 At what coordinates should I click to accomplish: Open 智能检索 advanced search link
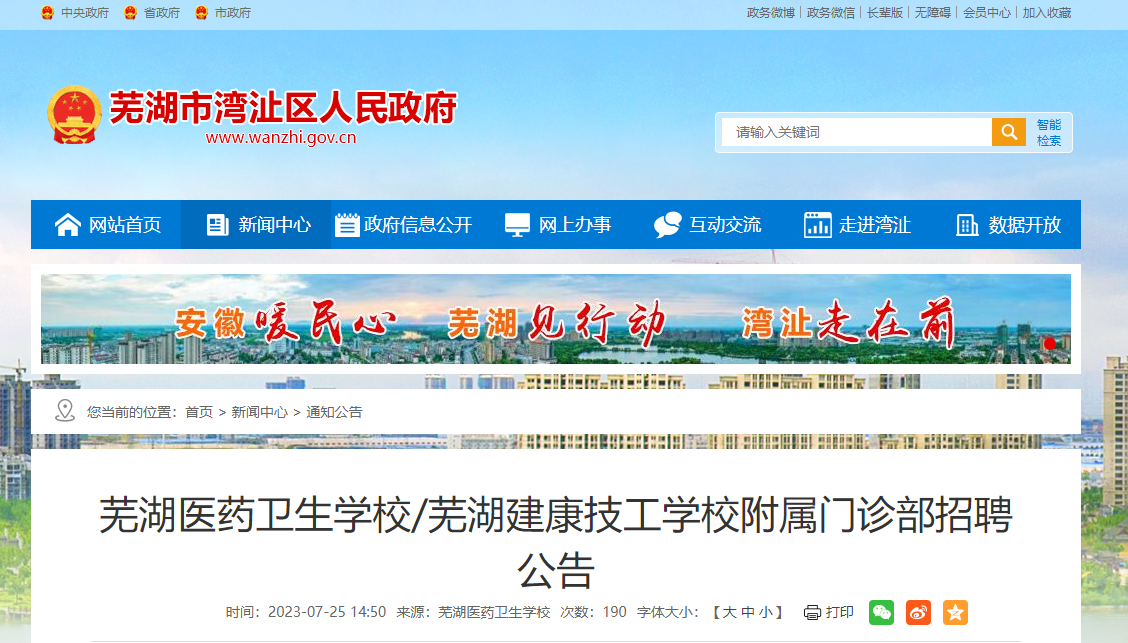pos(1049,132)
